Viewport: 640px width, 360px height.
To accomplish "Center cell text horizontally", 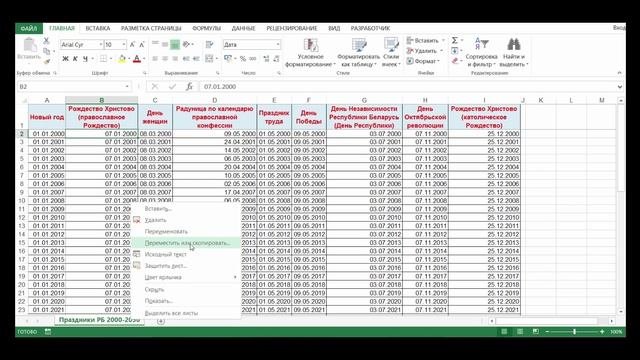I will 165,59.
